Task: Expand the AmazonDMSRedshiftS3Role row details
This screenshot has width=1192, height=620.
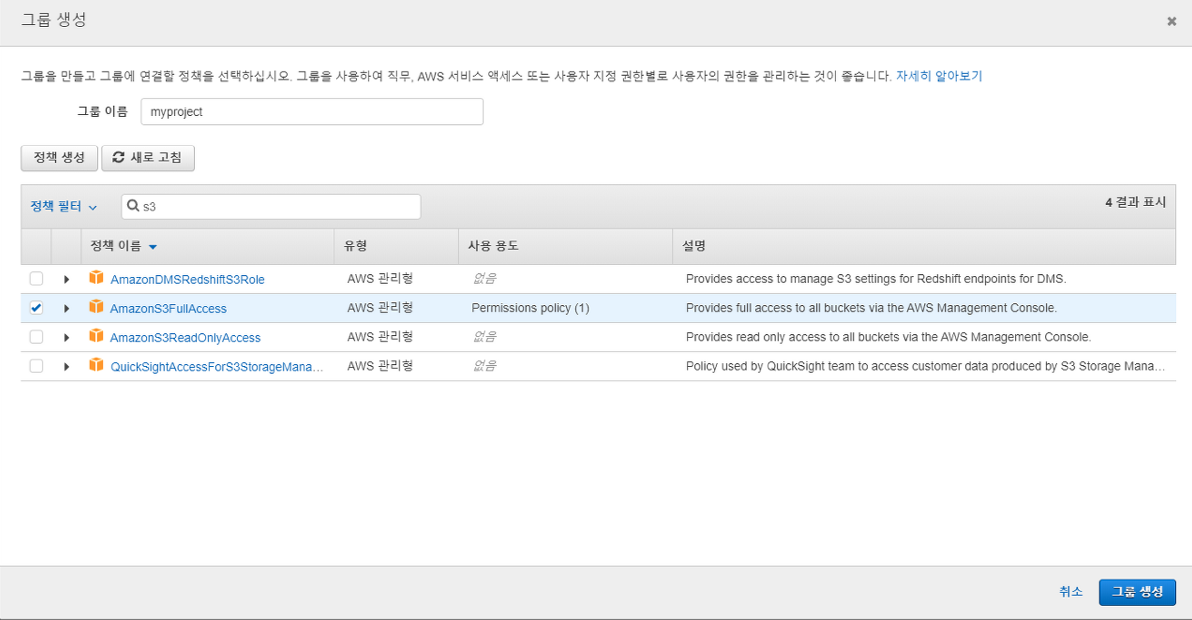Action: 67,280
